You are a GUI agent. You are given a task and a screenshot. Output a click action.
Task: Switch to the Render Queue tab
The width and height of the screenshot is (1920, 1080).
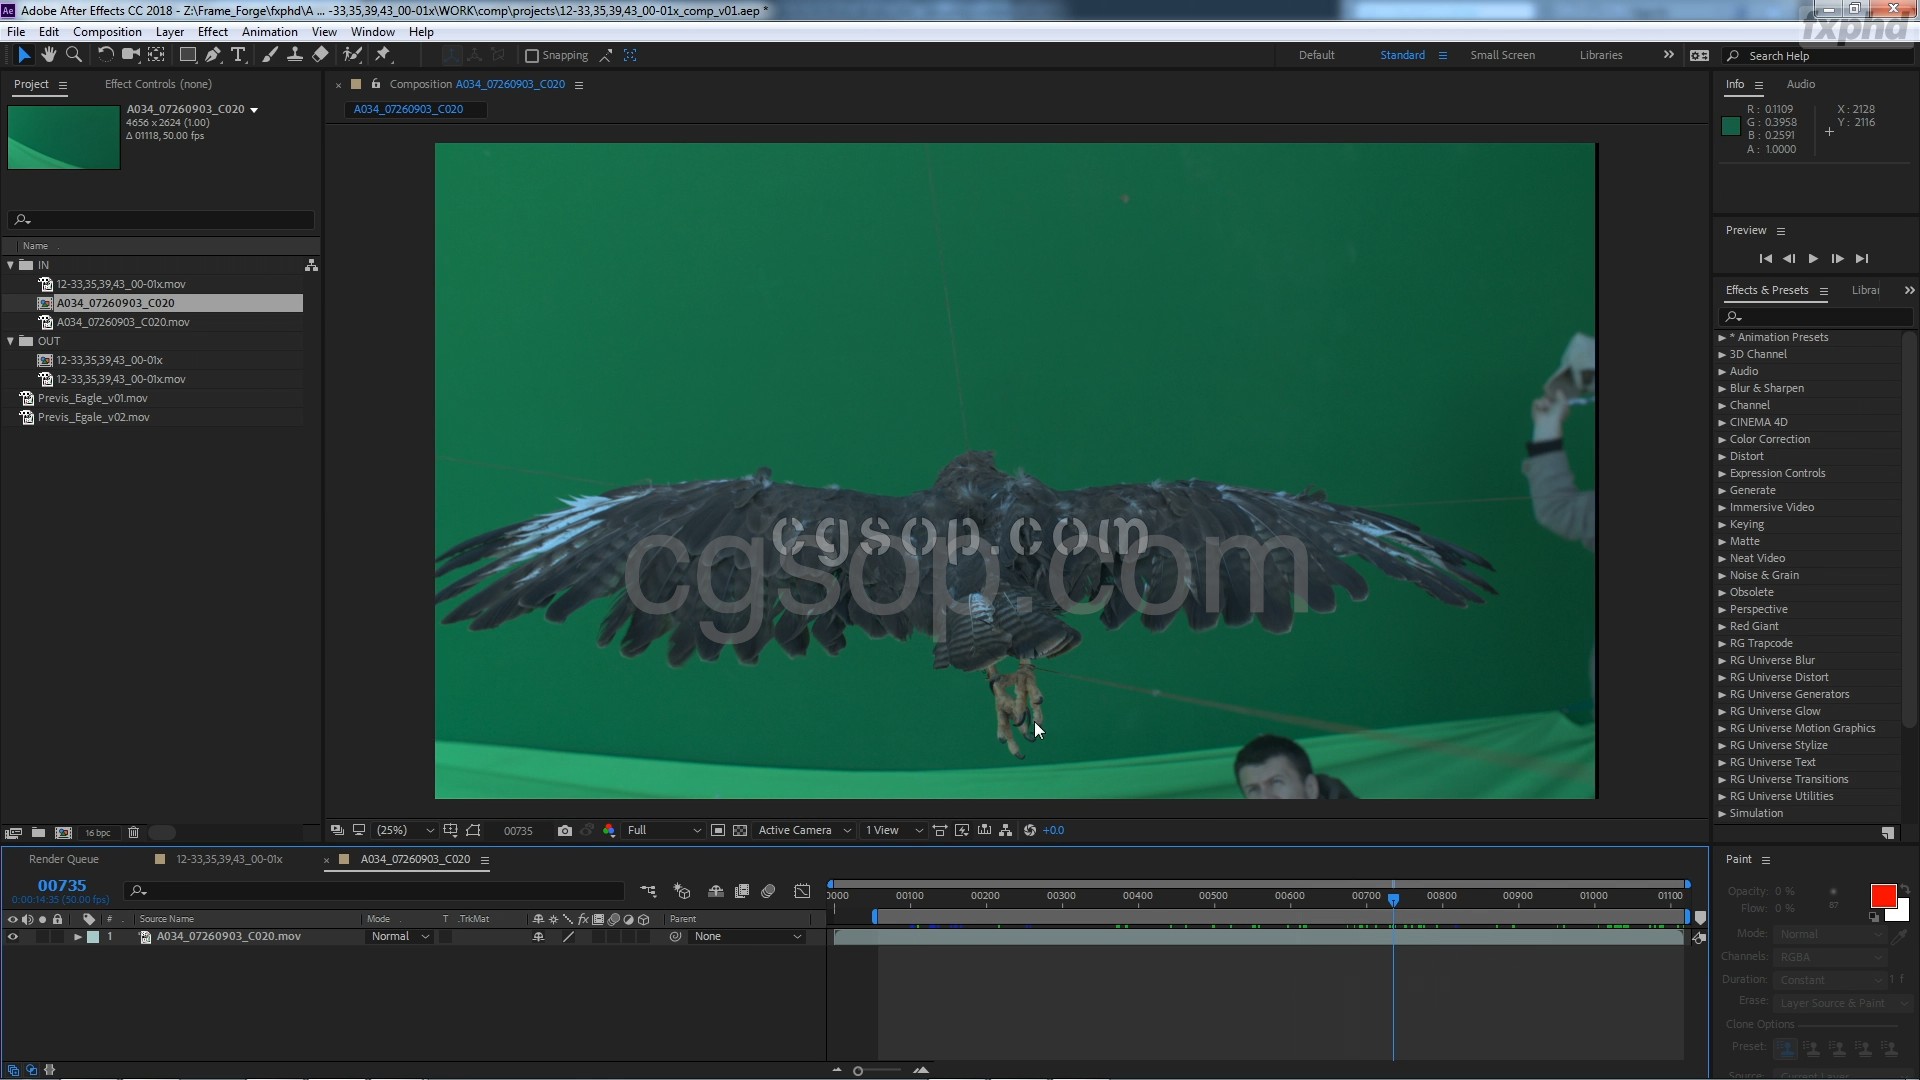pos(64,859)
